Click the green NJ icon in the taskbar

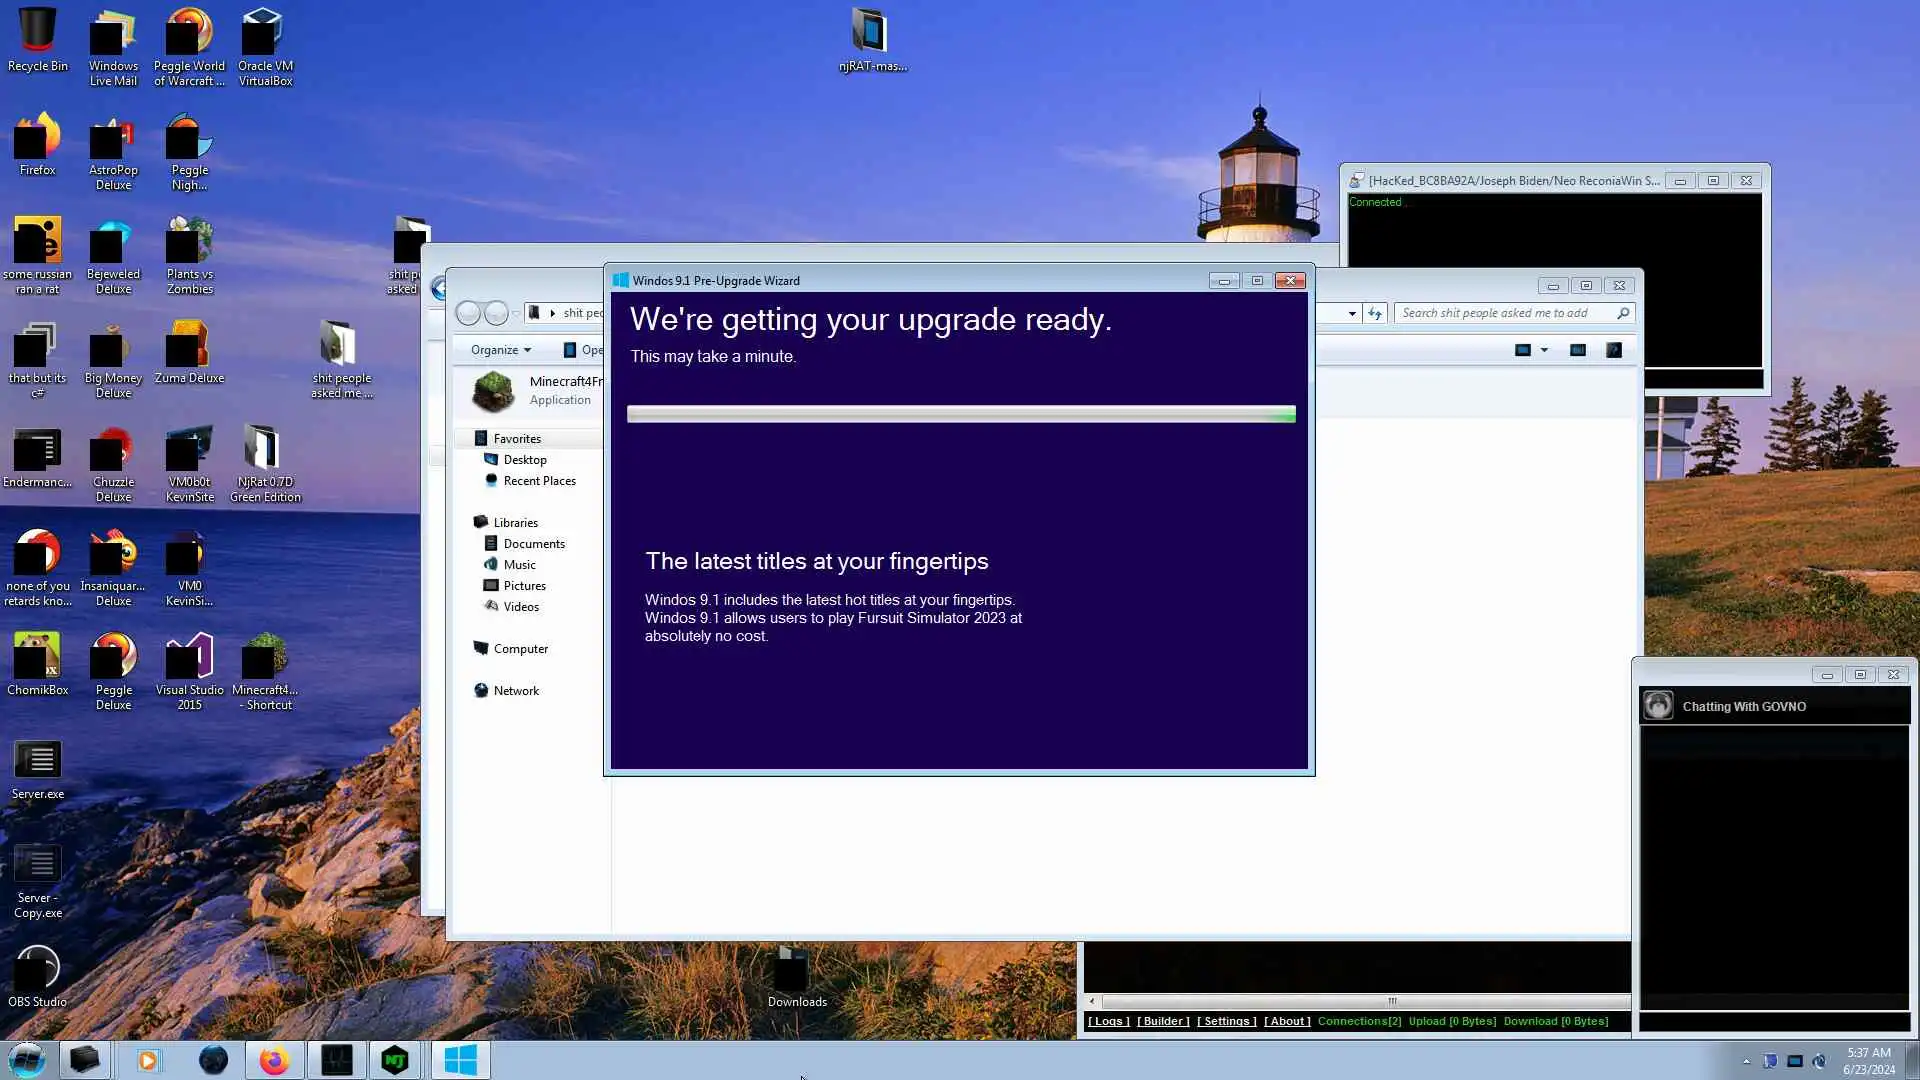tap(395, 1060)
